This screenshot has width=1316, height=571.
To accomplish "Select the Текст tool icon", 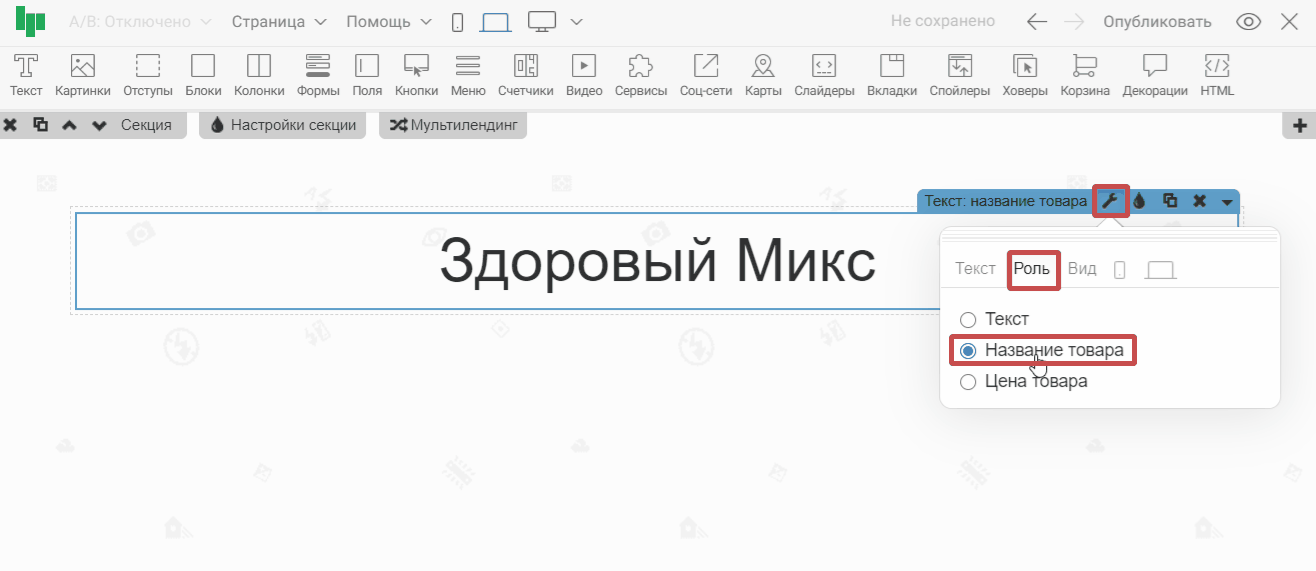I will click(x=26, y=67).
